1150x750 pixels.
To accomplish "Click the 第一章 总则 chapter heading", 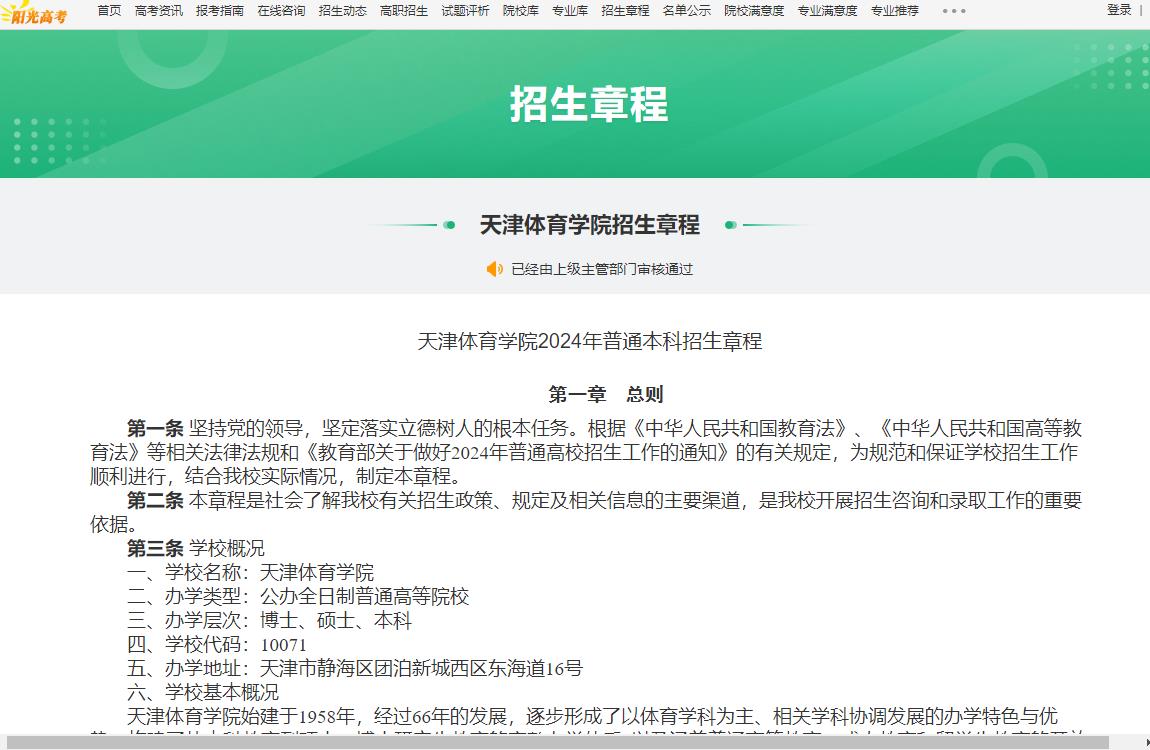I will coord(606,394).
